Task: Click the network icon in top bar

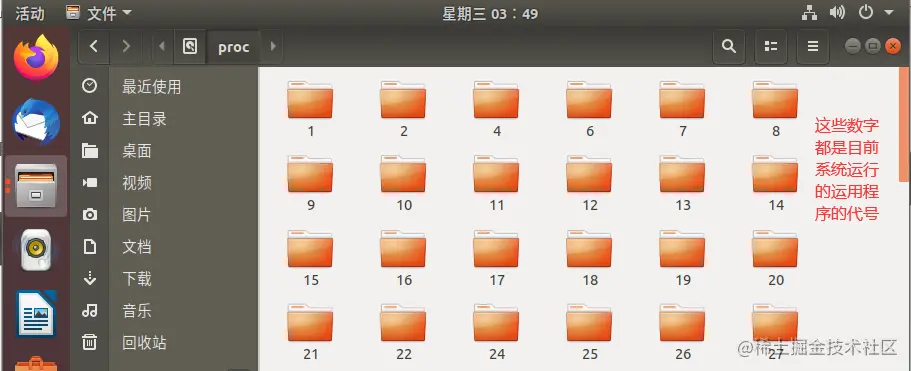Action: (809, 12)
